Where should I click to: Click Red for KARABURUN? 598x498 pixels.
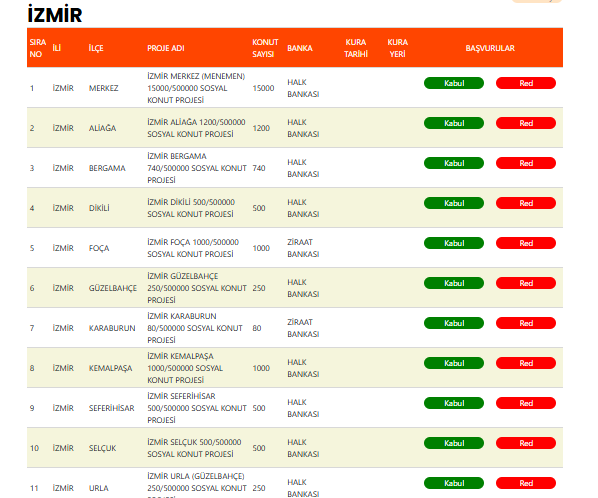coord(526,323)
